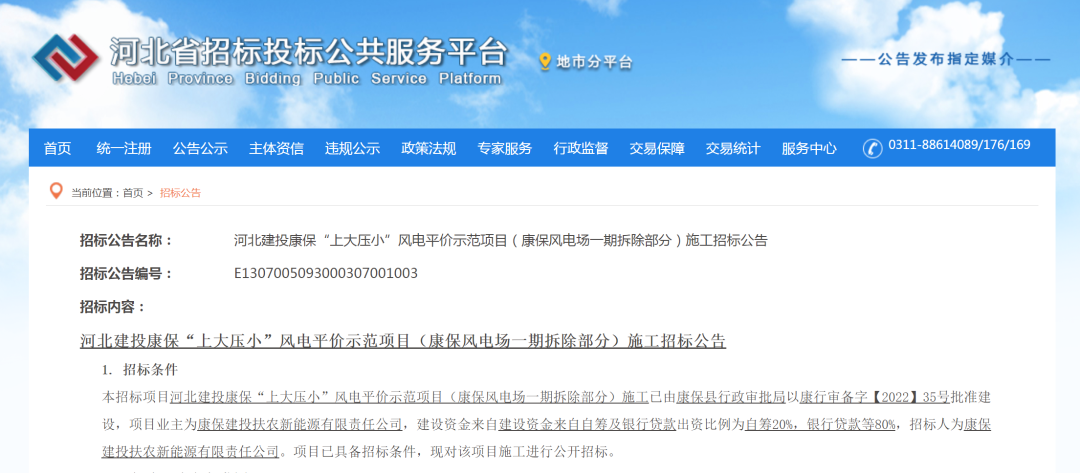Click the phone number 0311-88614089/176/169
The image size is (1080, 473).
pyautogui.click(x=959, y=145)
